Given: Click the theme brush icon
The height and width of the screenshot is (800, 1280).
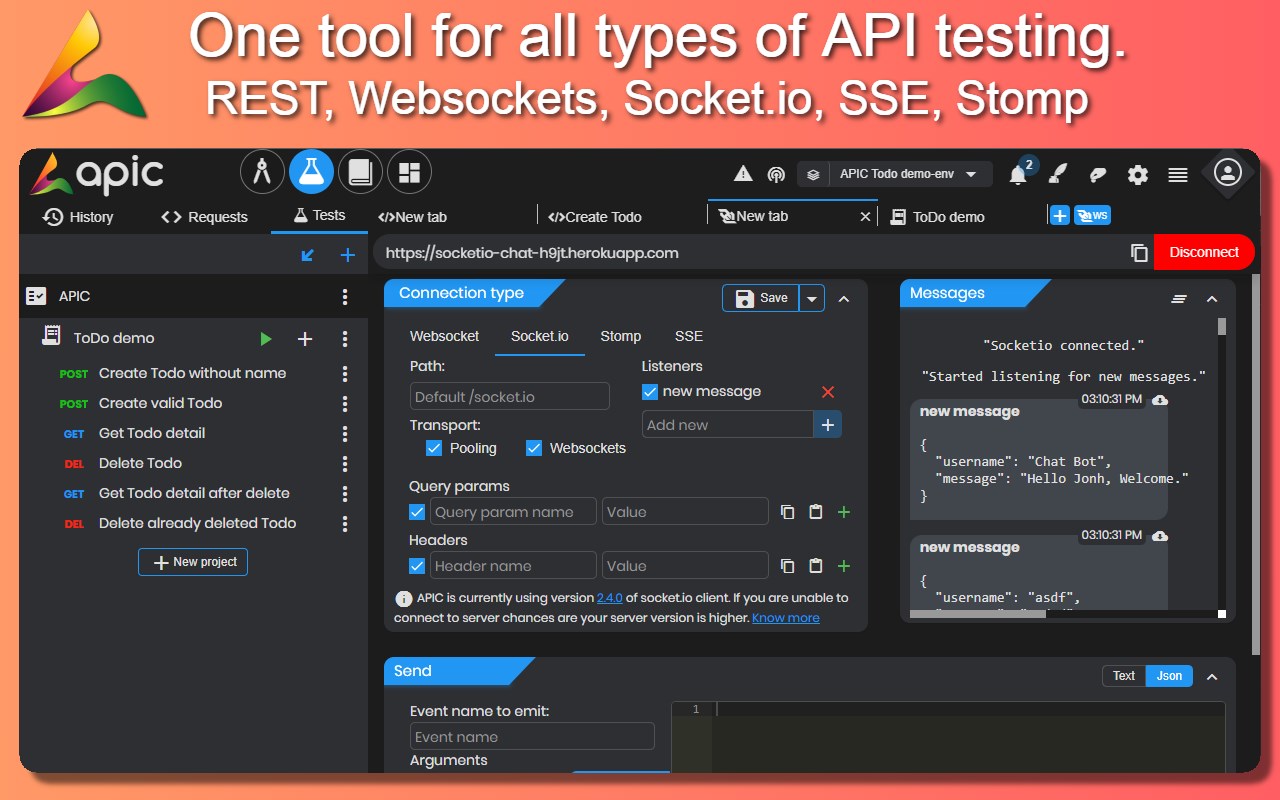Looking at the screenshot, I should click(x=1058, y=175).
